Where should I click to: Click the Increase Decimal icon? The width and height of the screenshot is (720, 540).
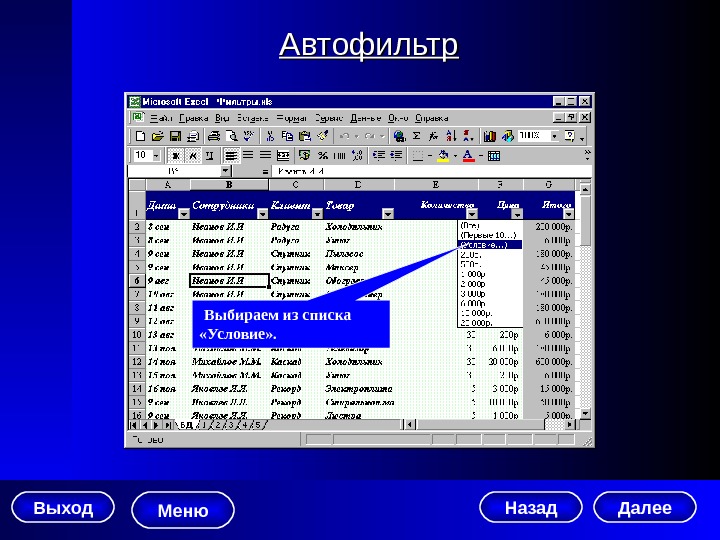(357, 156)
